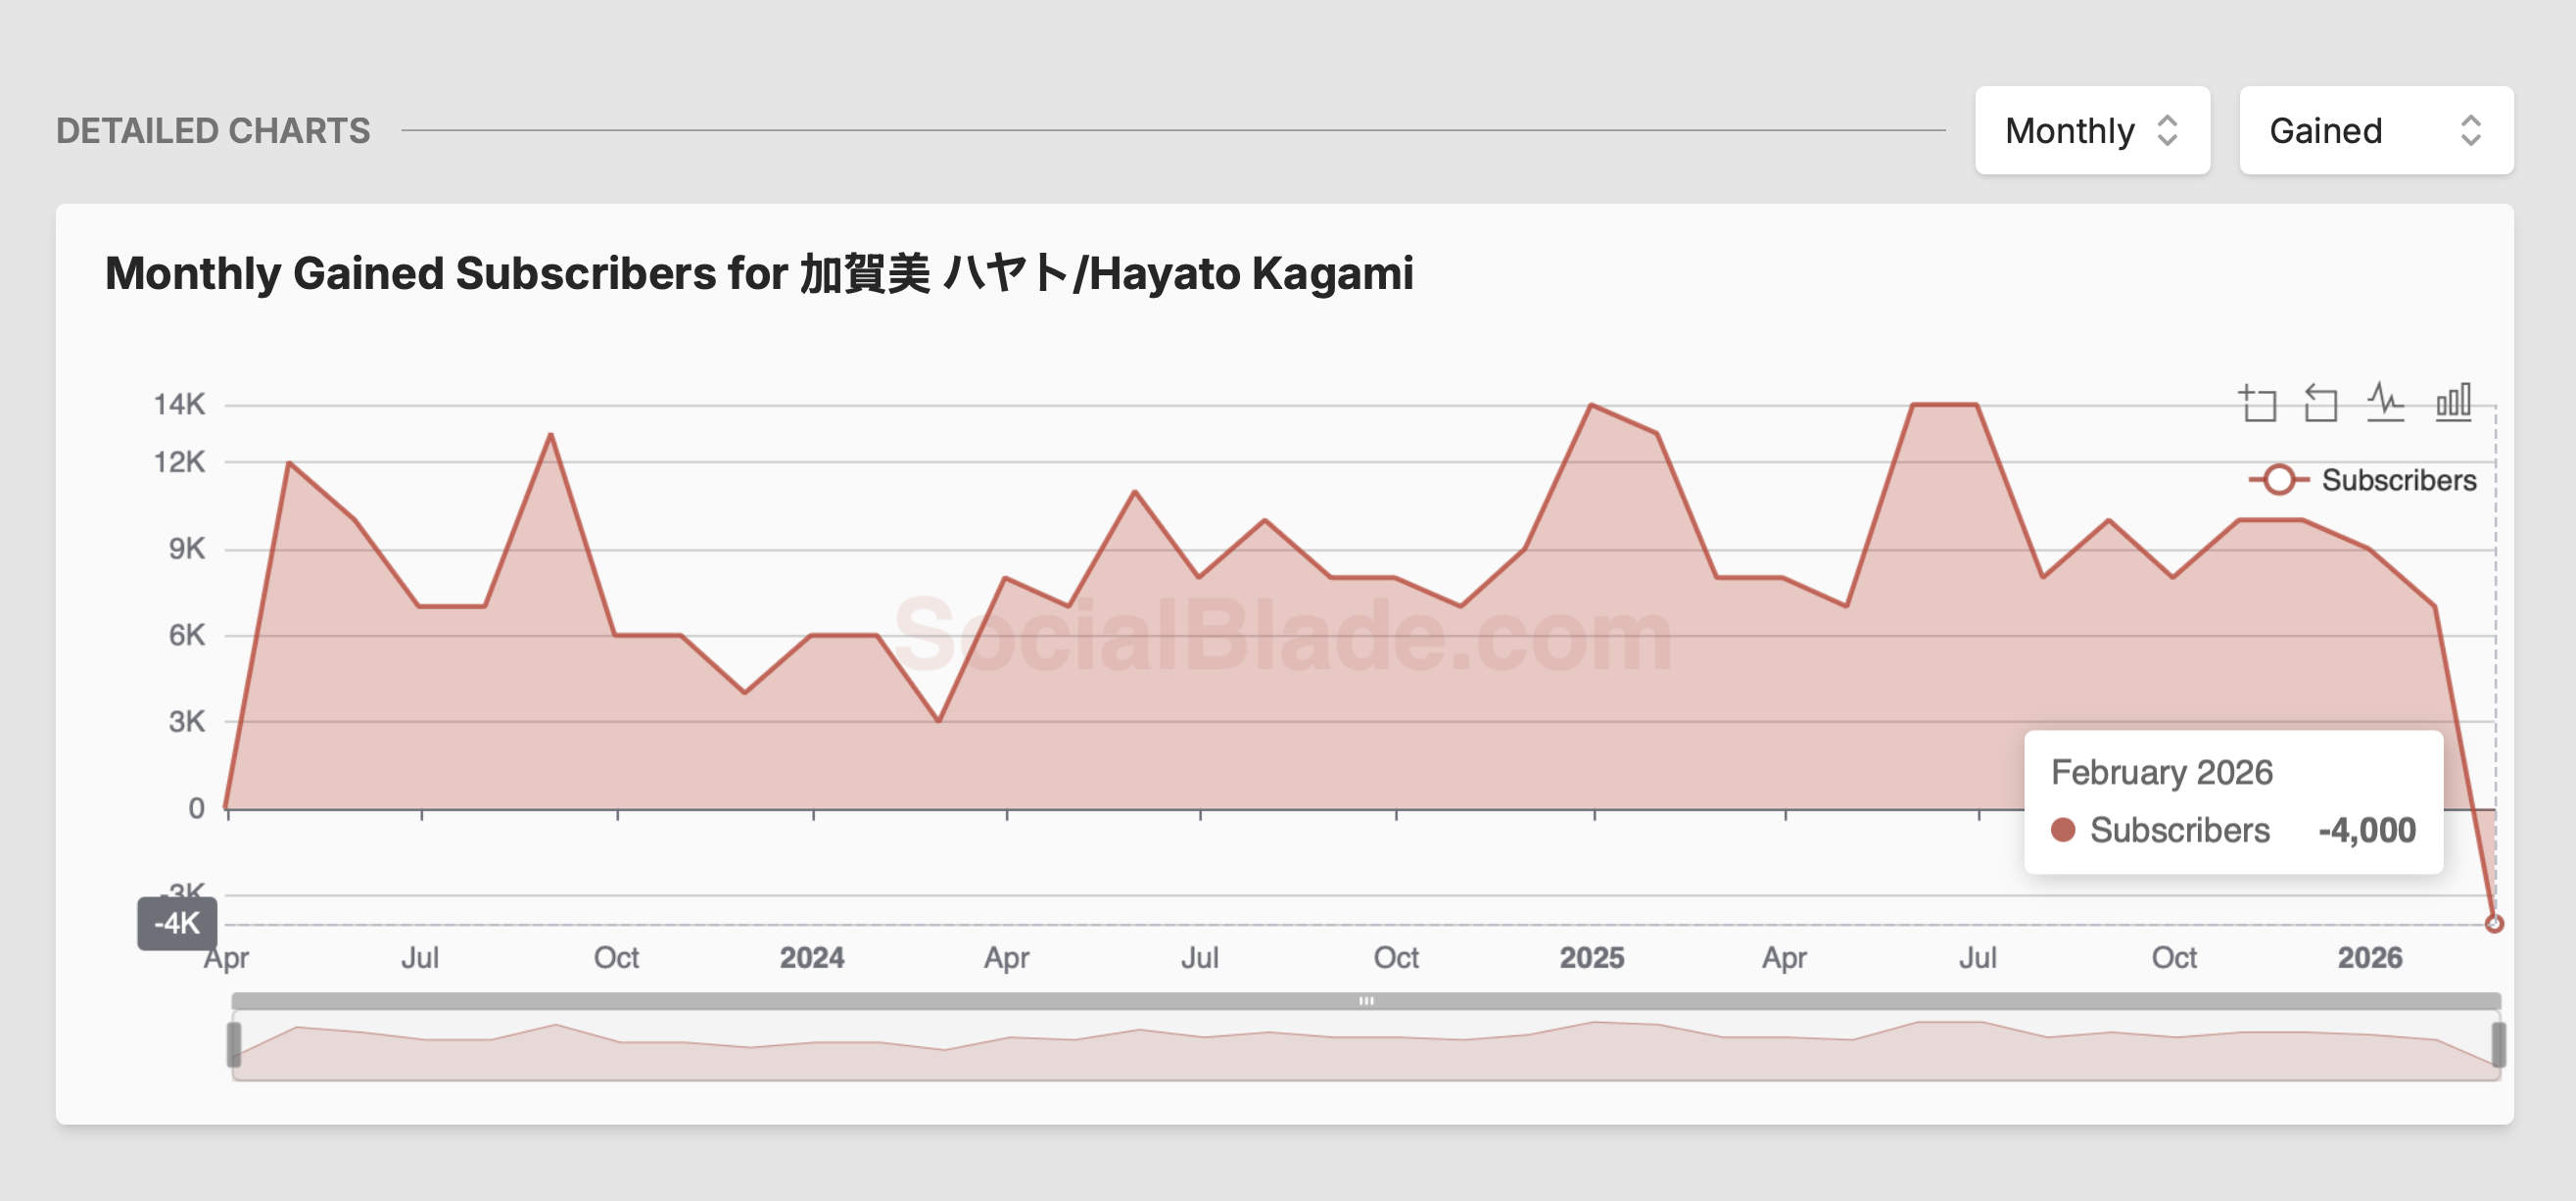This screenshot has height=1201, width=2576.
Task: Switch chart to line view icon
Action: pyautogui.click(x=2386, y=403)
